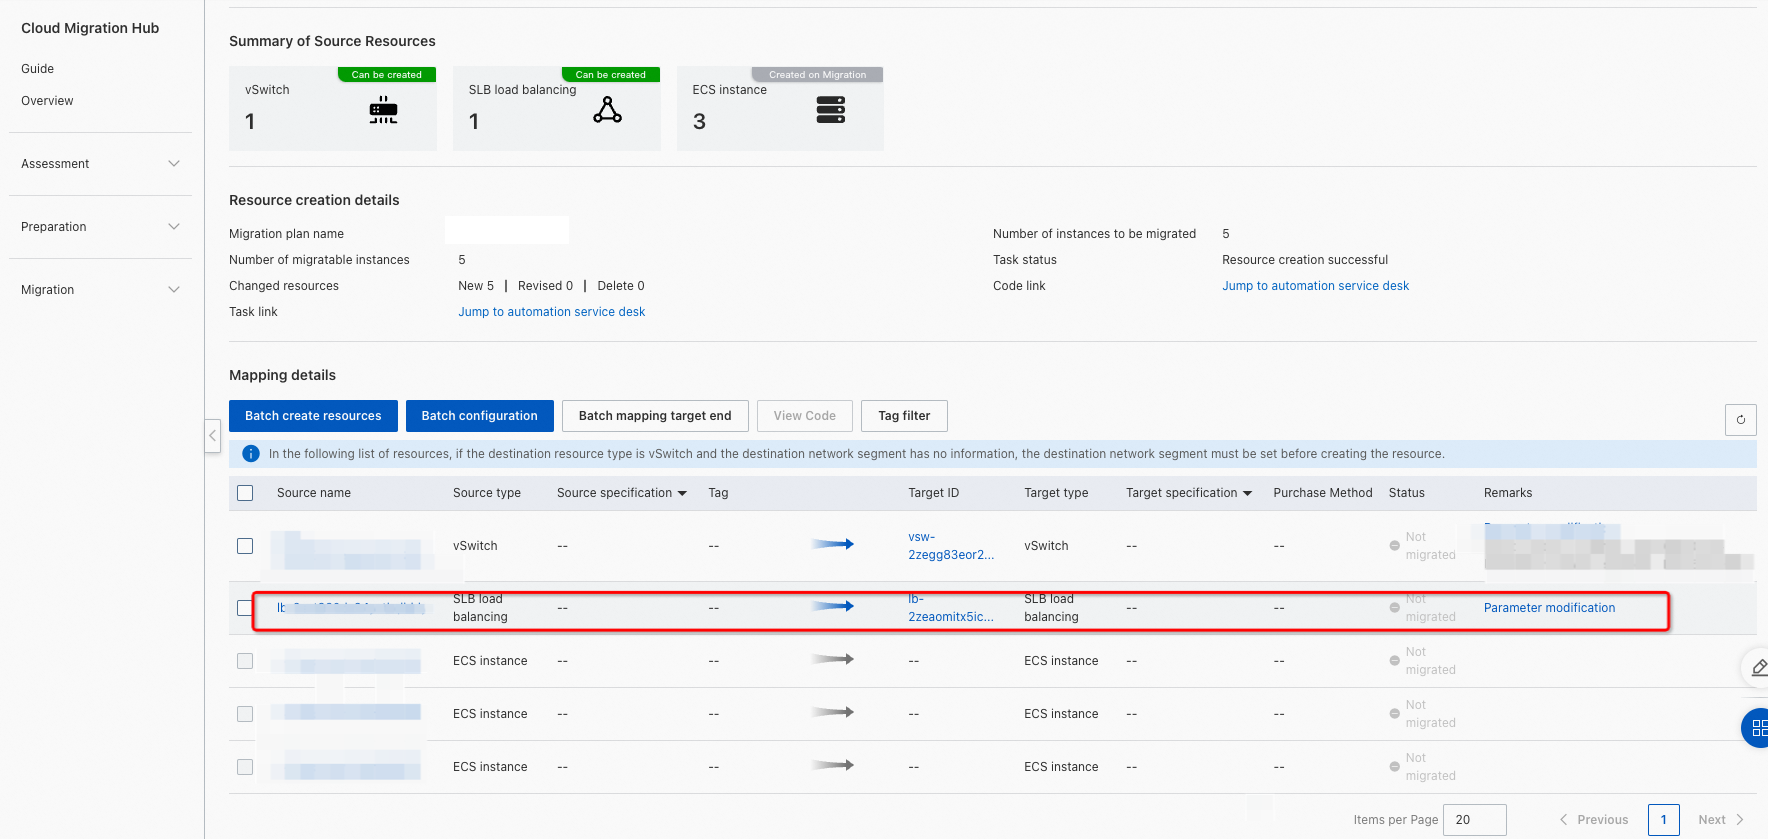Click status dot of last ECS instance row
Image resolution: width=1768 pixels, height=839 pixels.
coord(1394,767)
